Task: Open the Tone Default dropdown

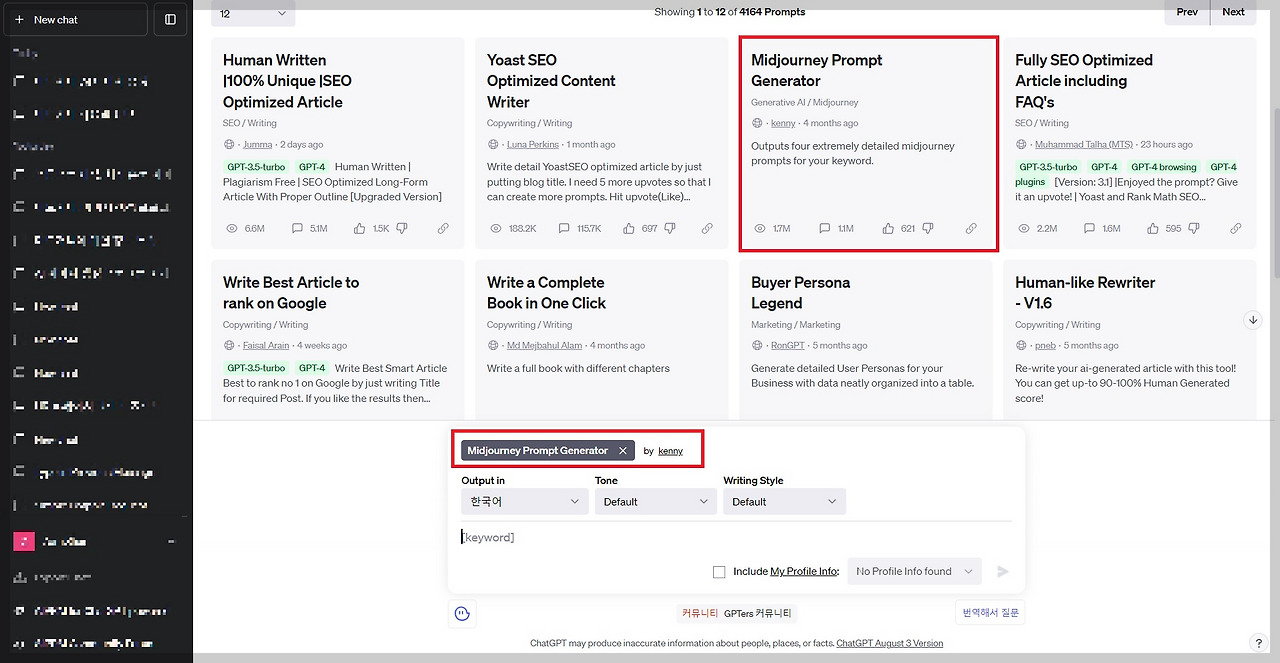Action: point(656,501)
